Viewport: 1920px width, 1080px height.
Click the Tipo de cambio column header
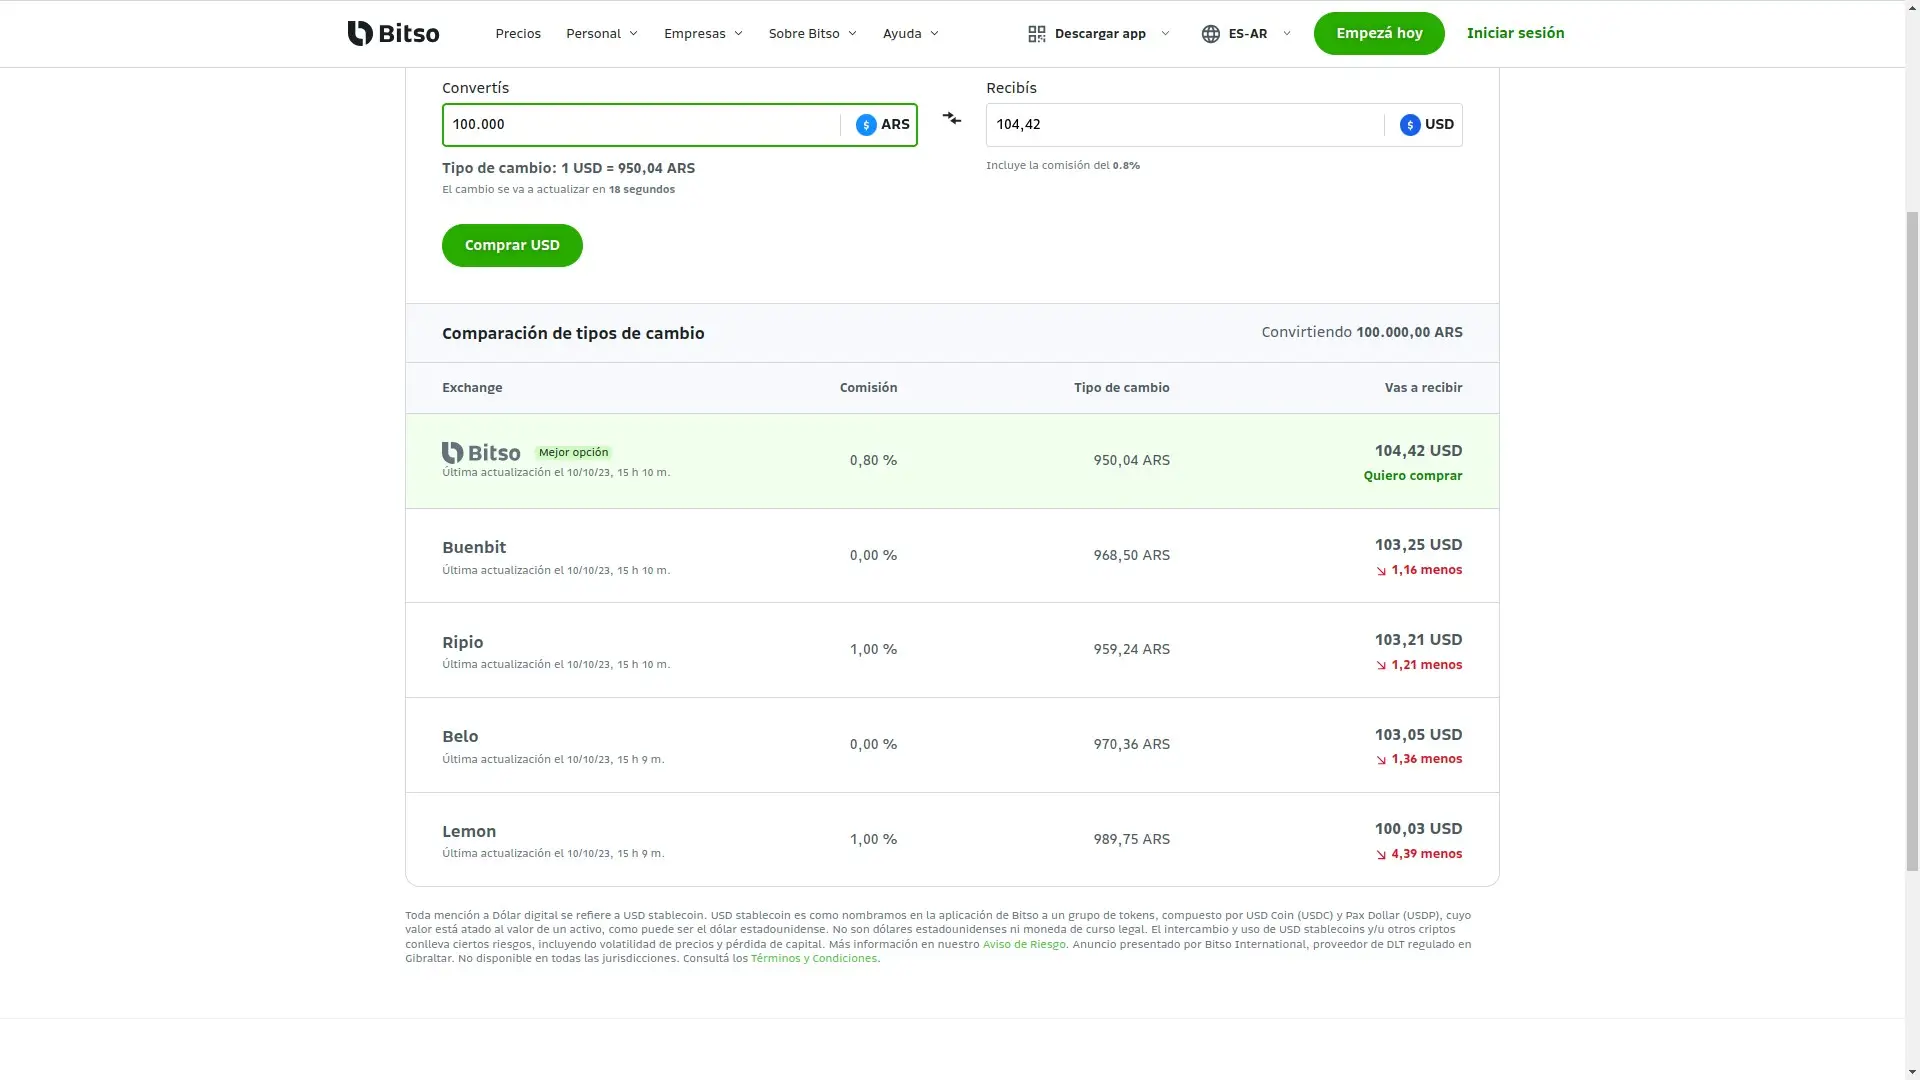pyautogui.click(x=1121, y=388)
